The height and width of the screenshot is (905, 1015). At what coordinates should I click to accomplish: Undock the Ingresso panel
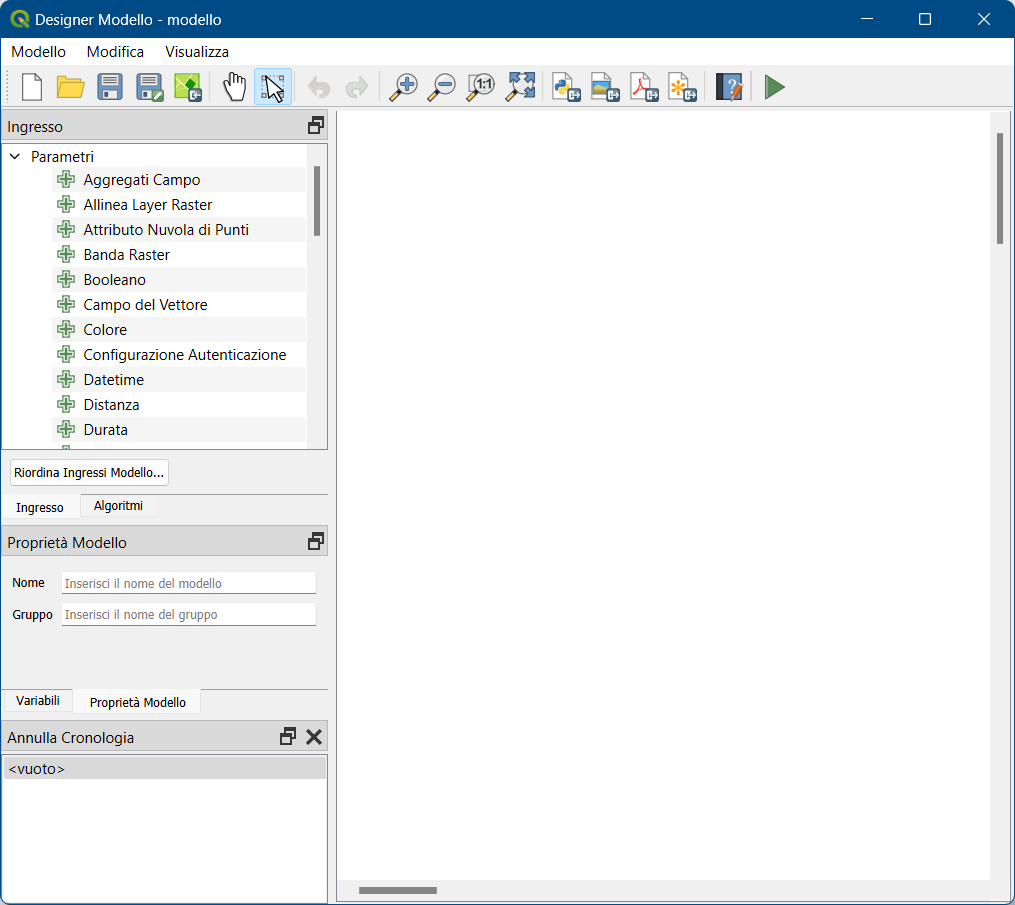click(315, 126)
